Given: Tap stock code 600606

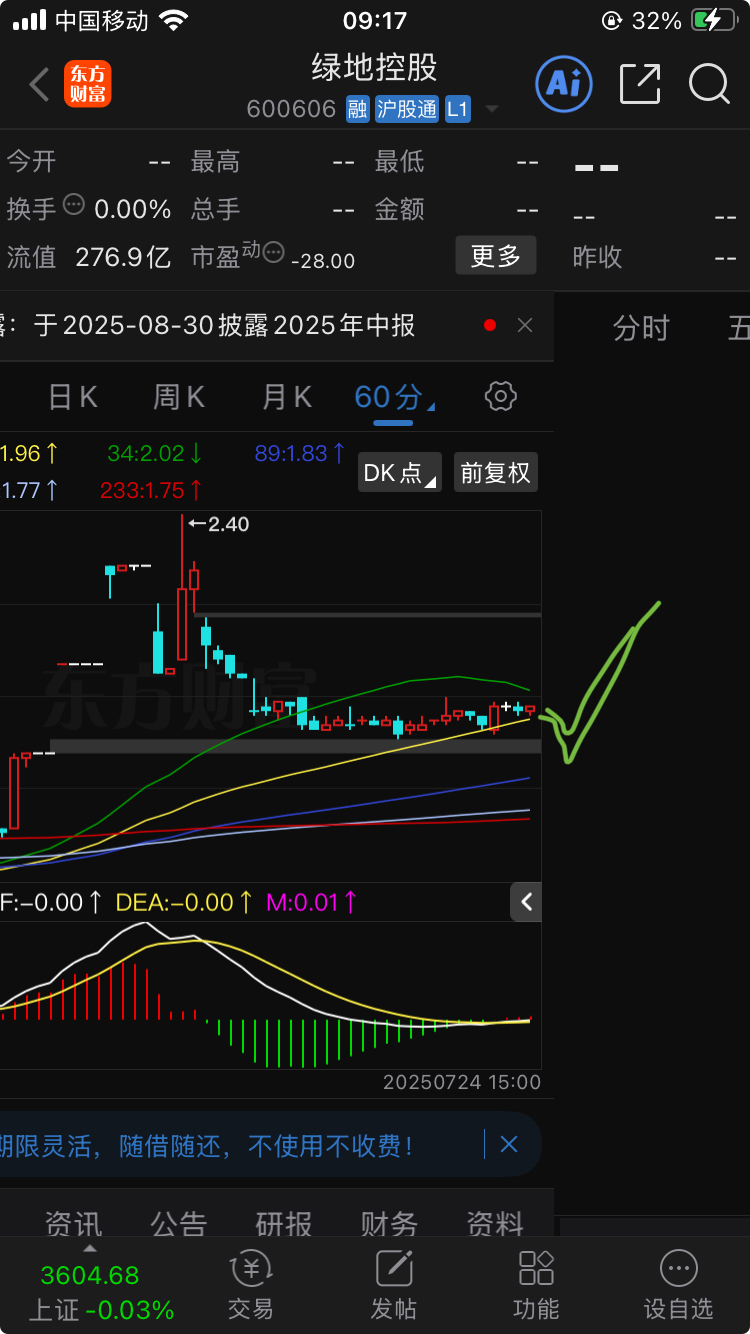Looking at the screenshot, I should pyautogui.click(x=291, y=109).
